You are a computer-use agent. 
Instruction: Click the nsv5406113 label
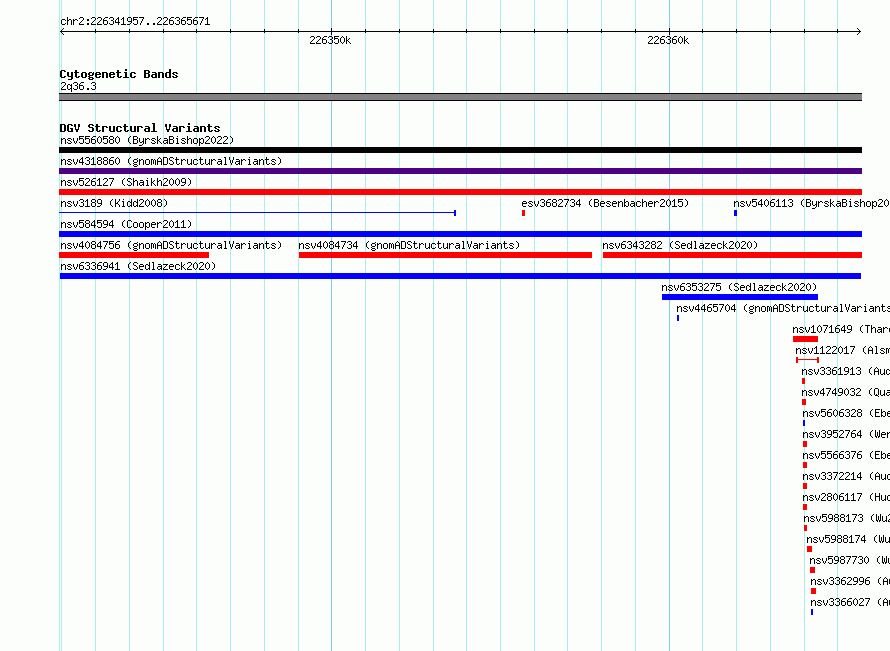tap(811, 203)
